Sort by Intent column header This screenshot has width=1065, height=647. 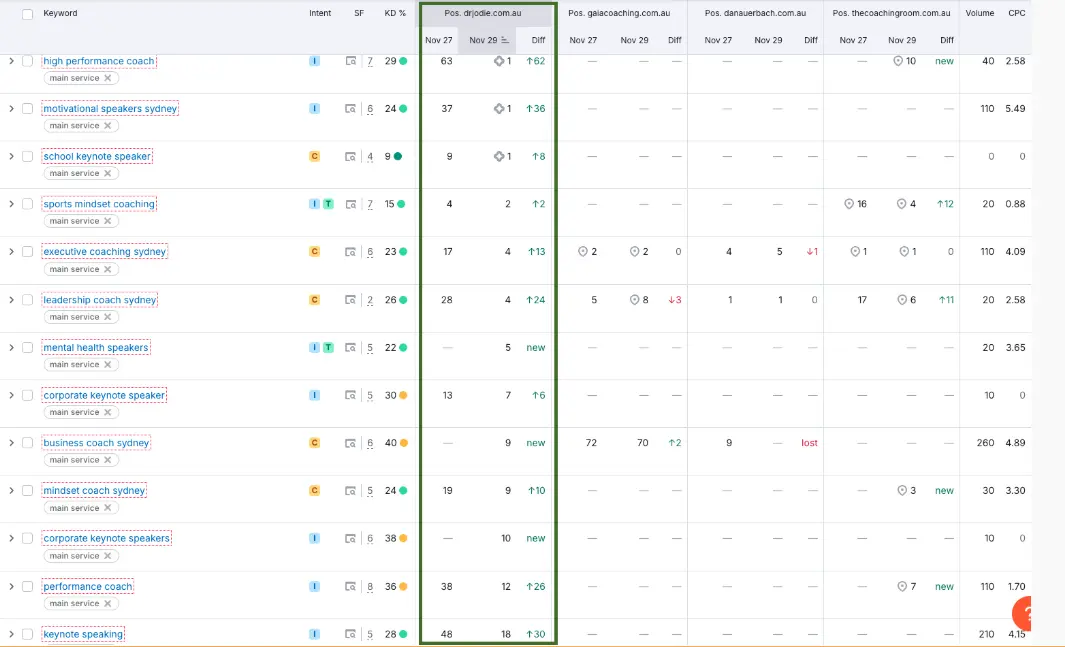click(x=320, y=13)
